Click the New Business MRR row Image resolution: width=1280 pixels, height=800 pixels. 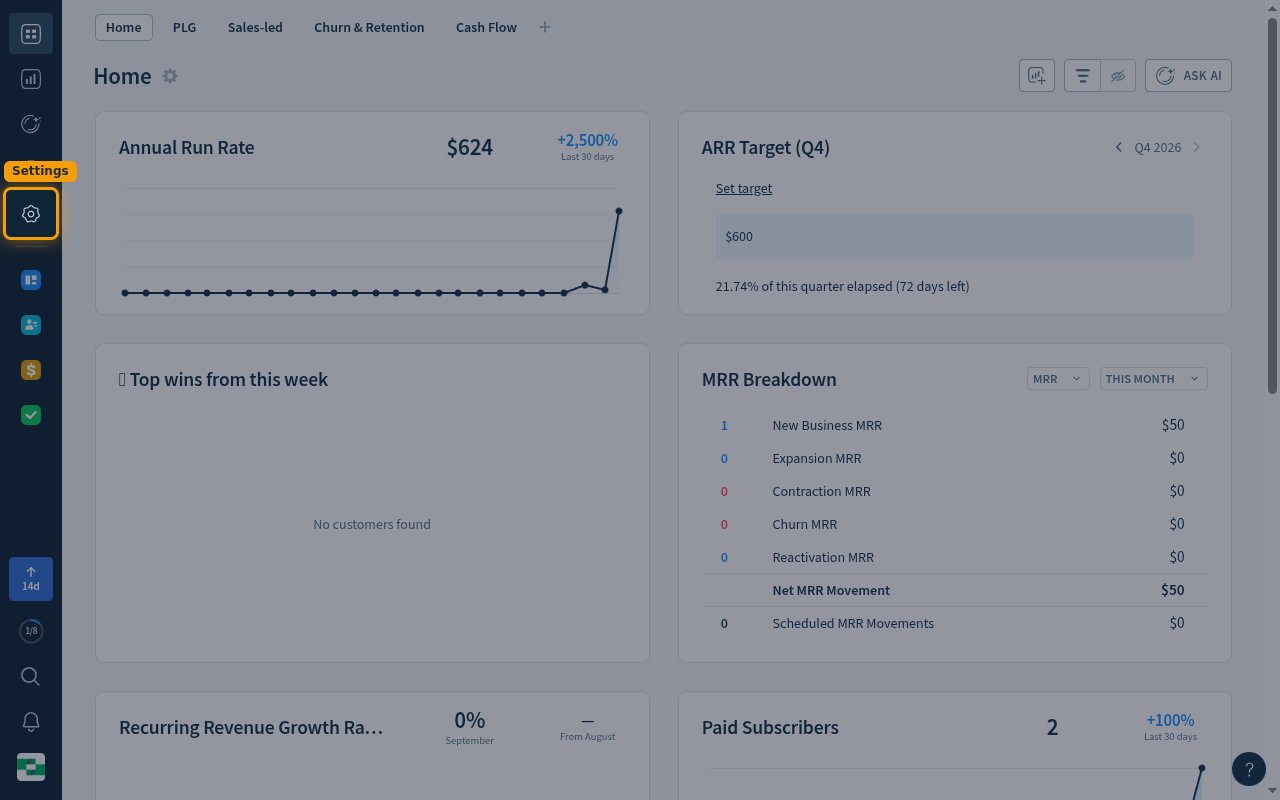click(x=955, y=425)
